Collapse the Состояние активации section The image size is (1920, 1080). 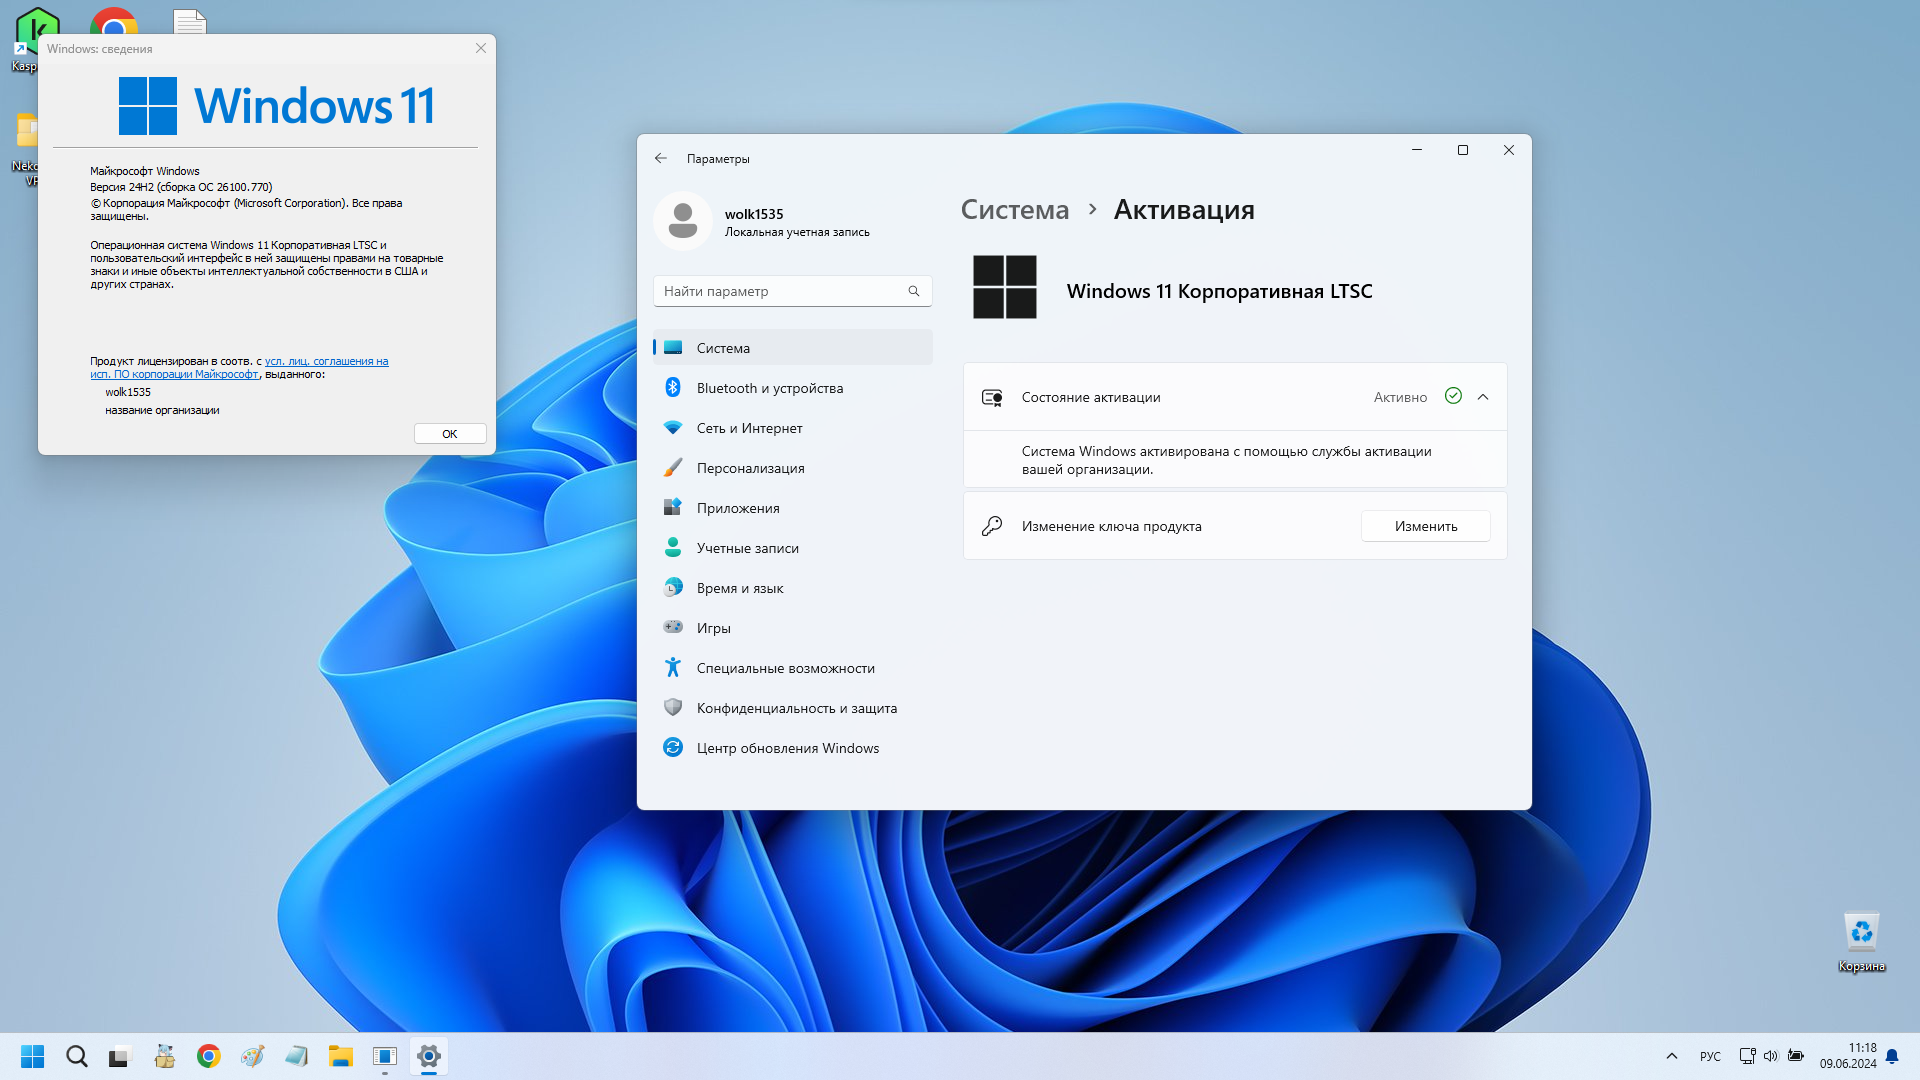(1483, 397)
